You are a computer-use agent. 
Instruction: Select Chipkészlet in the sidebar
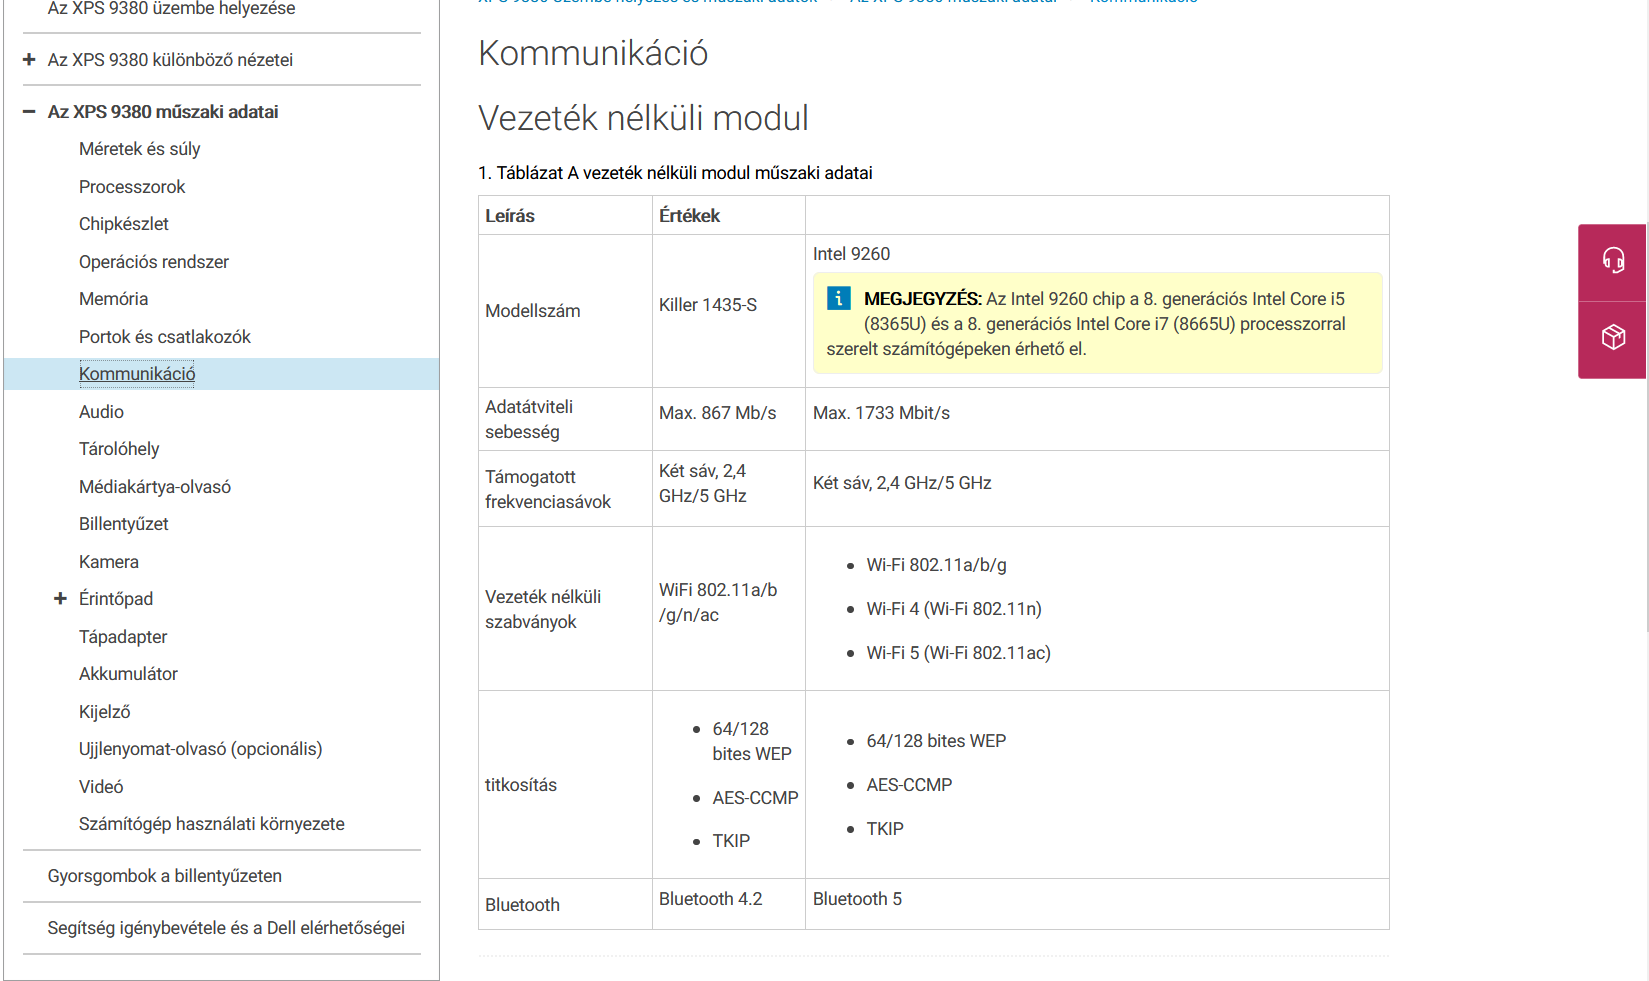pos(124,224)
